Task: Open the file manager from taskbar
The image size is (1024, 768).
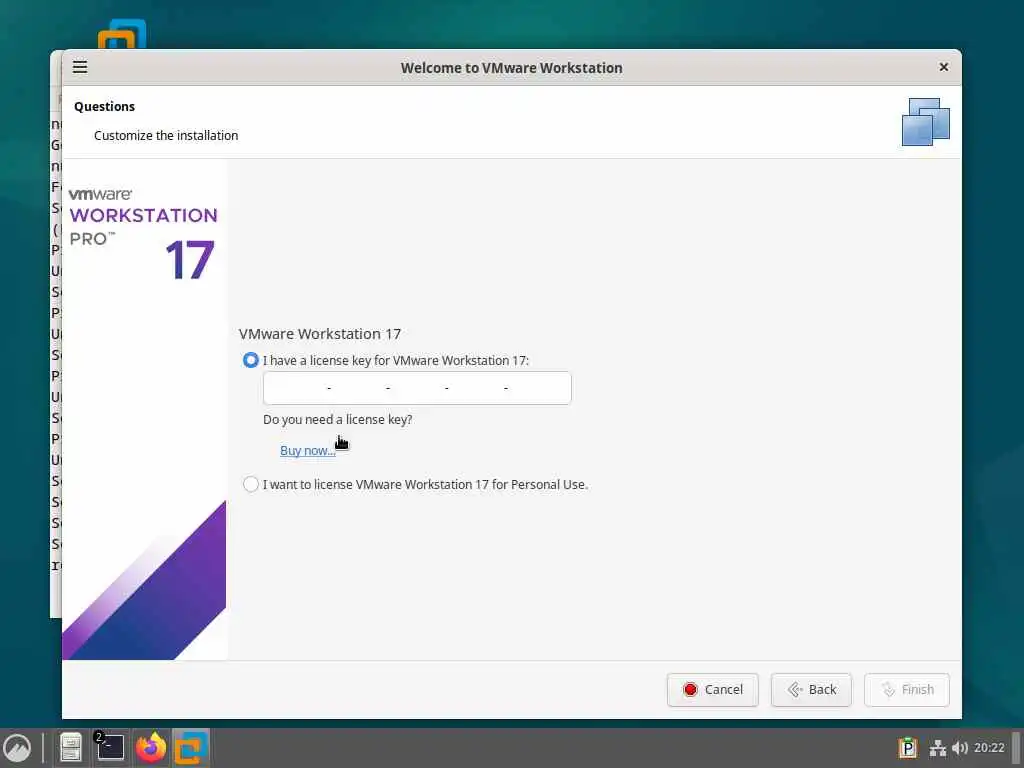Action: coord(71,747)
